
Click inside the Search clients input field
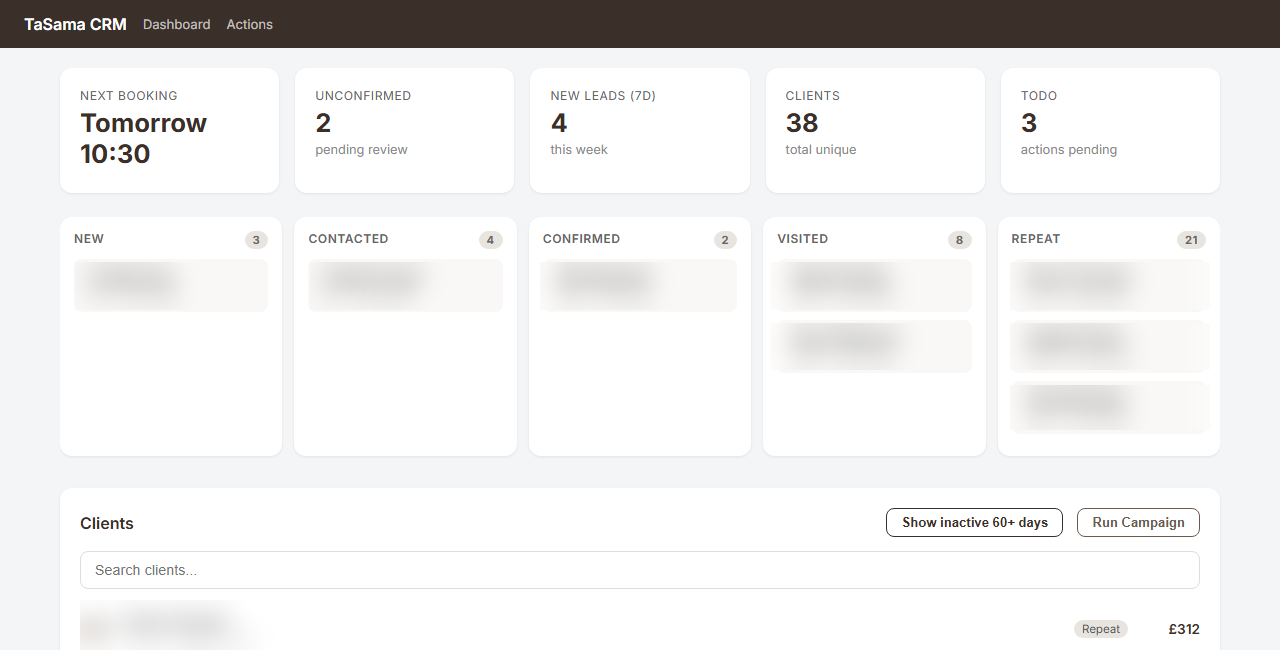tap(639, 569)
